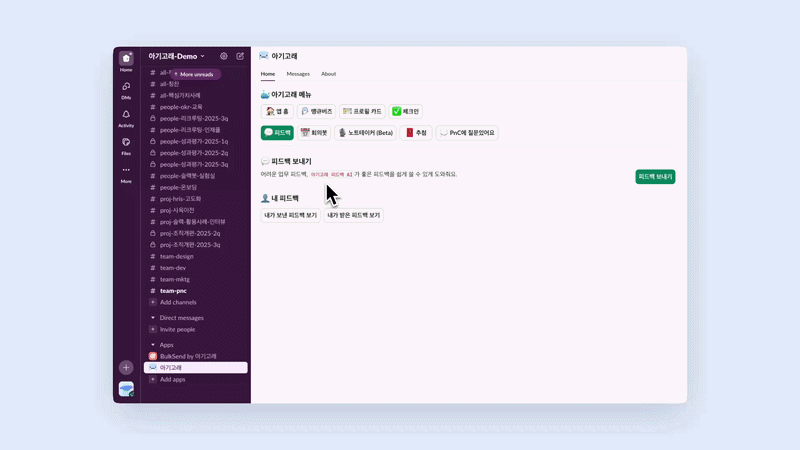
Task: Open private channel people-성과평가-2025-3q
Action: pos(196,164)
